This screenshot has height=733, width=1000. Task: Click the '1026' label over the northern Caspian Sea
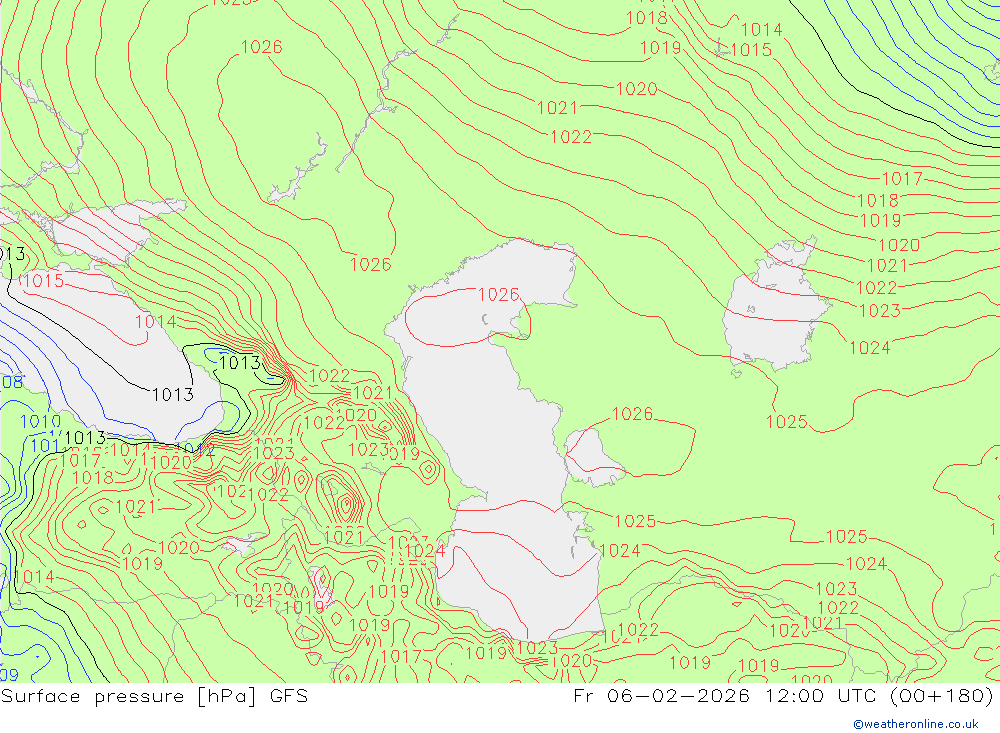point(499,294)
